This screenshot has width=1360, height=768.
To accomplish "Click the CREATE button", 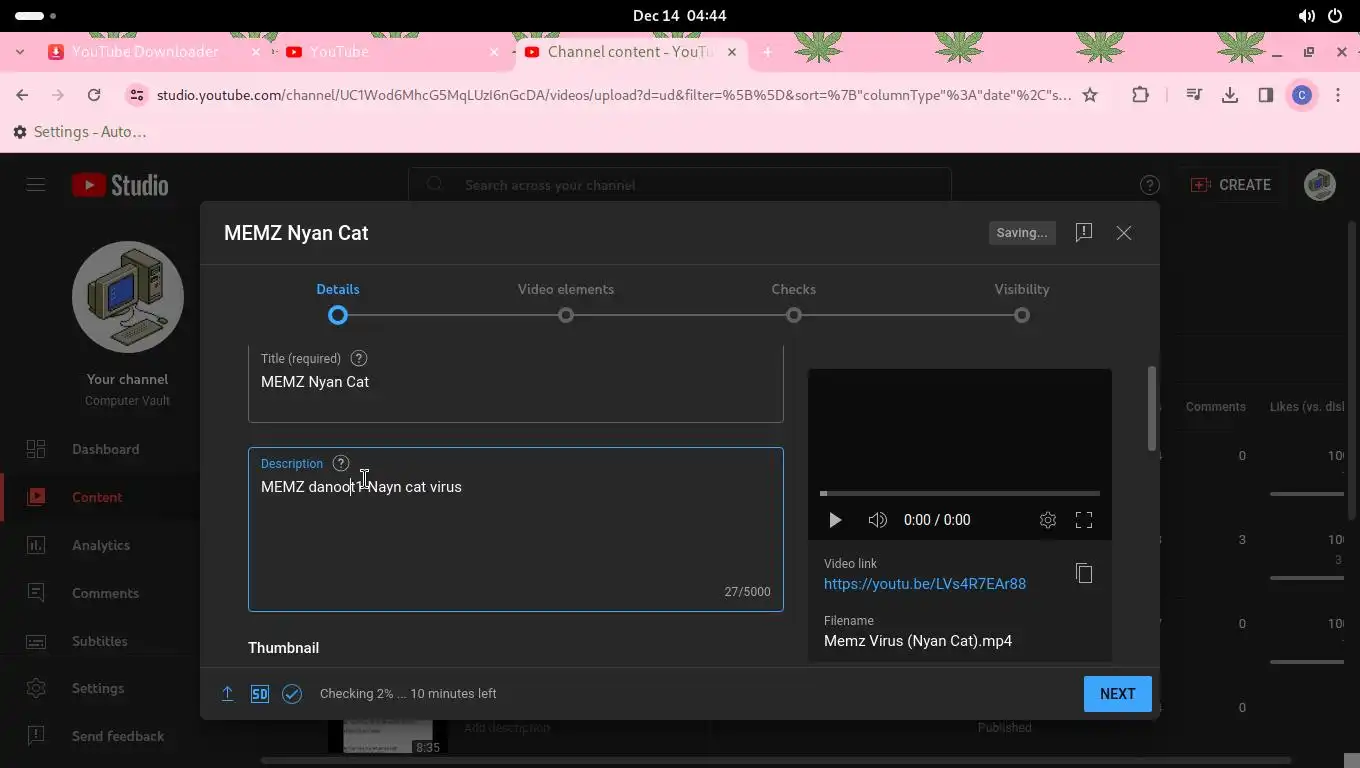I will (1231, 185).
